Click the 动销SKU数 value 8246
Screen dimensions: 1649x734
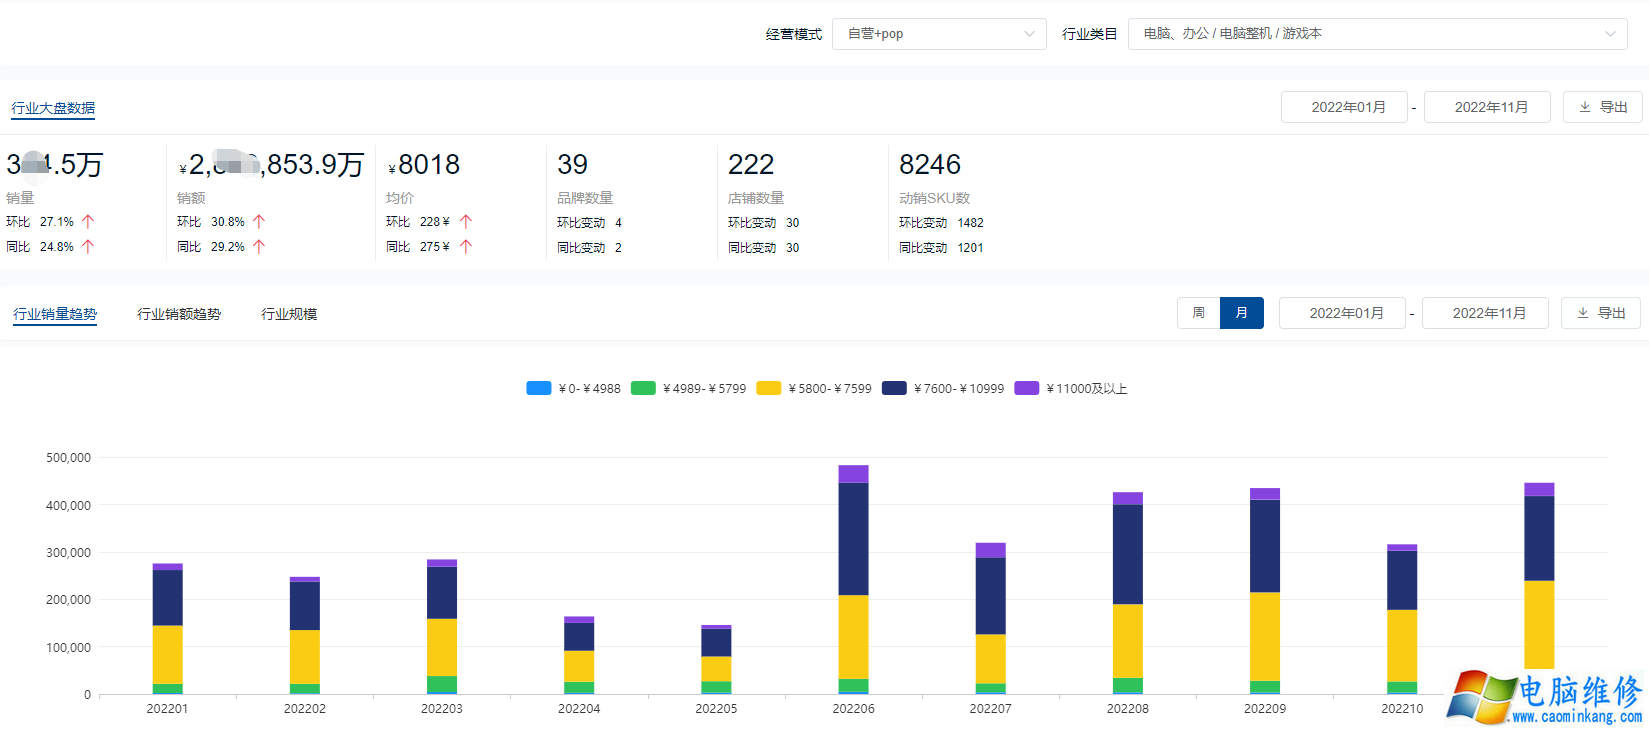(x=930, y=165)
